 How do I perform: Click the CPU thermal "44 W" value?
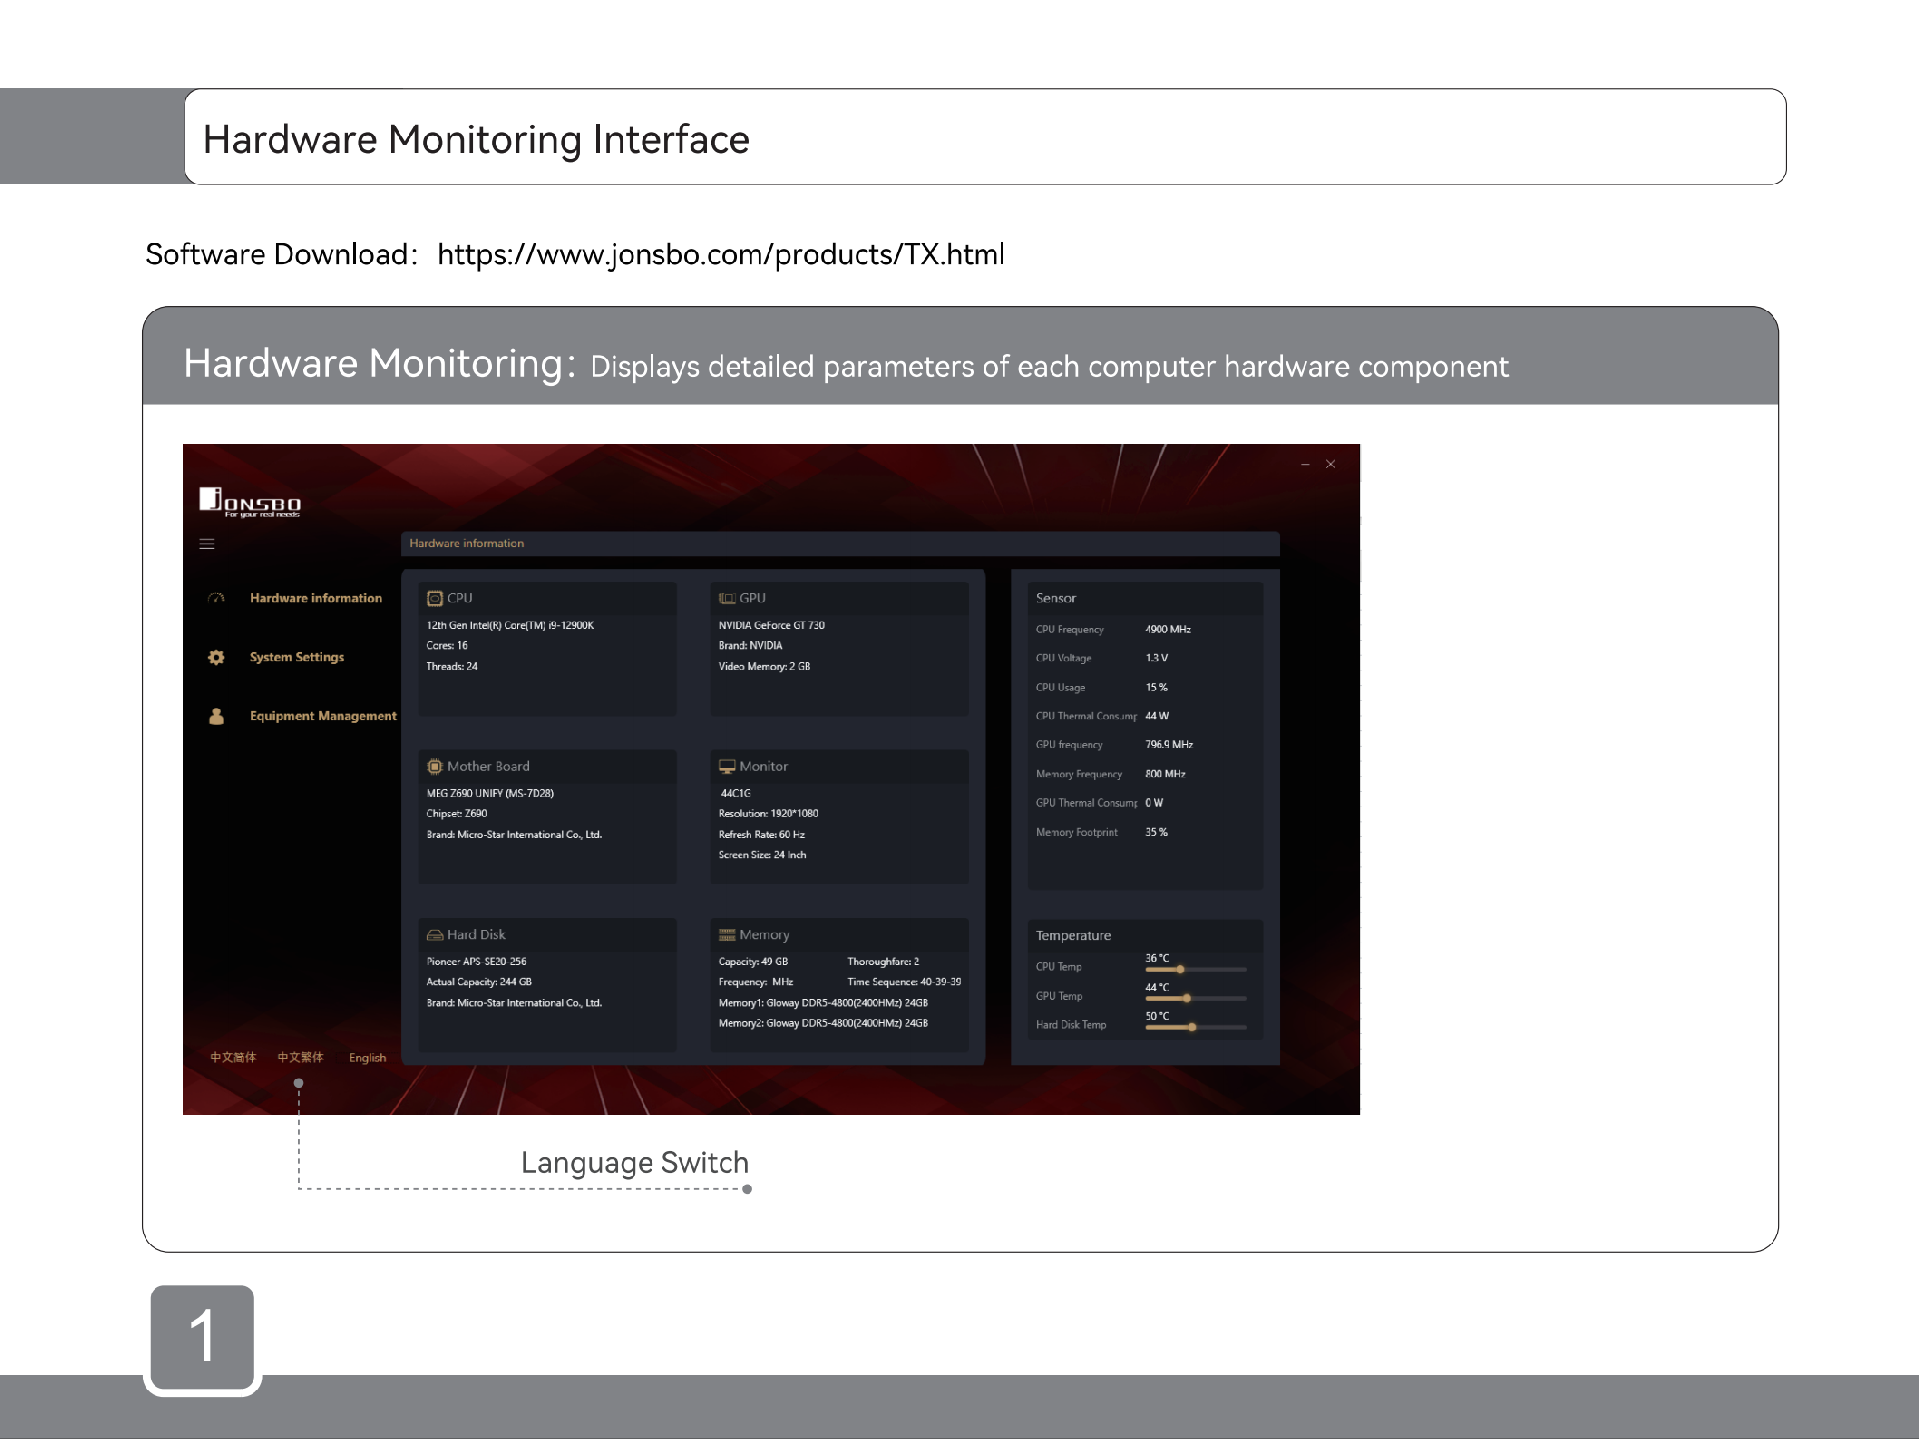[1157, 716]
